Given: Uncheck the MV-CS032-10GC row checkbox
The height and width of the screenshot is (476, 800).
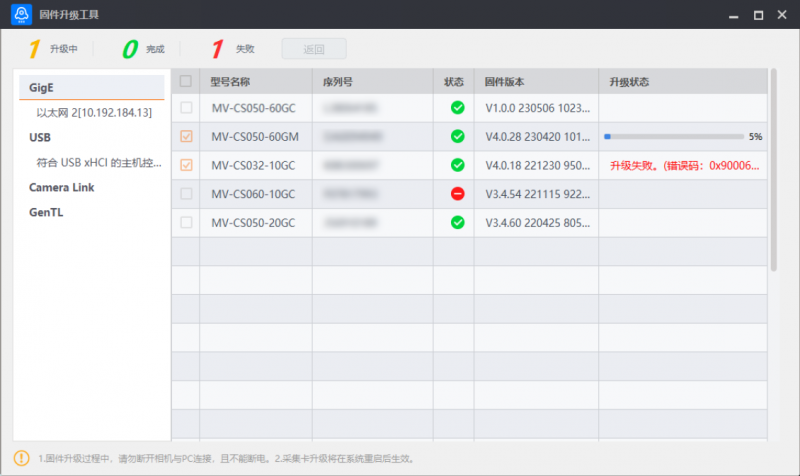Looking at the screenshot, I should click(x=186, y=165).
